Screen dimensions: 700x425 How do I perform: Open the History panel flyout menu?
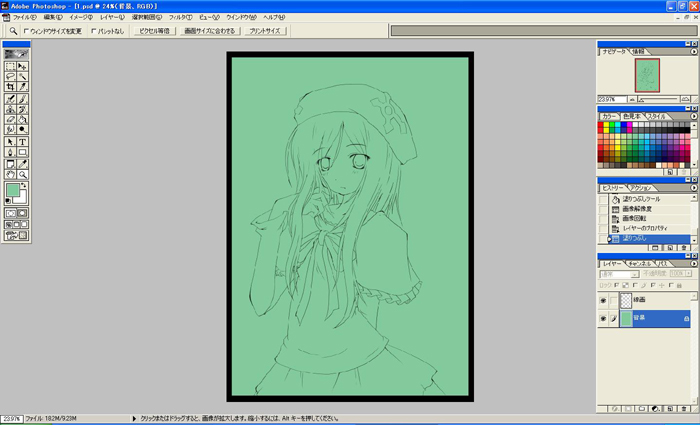tap(694, 188)
